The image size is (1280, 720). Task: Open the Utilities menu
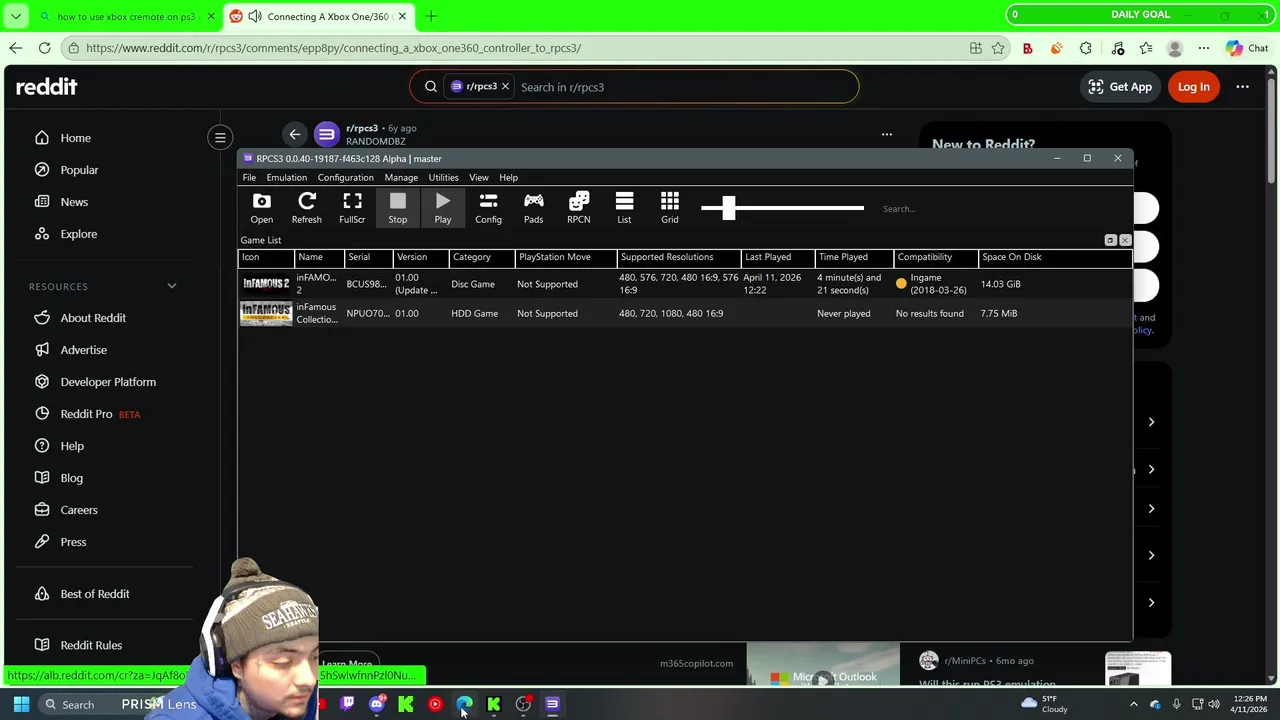443,177
